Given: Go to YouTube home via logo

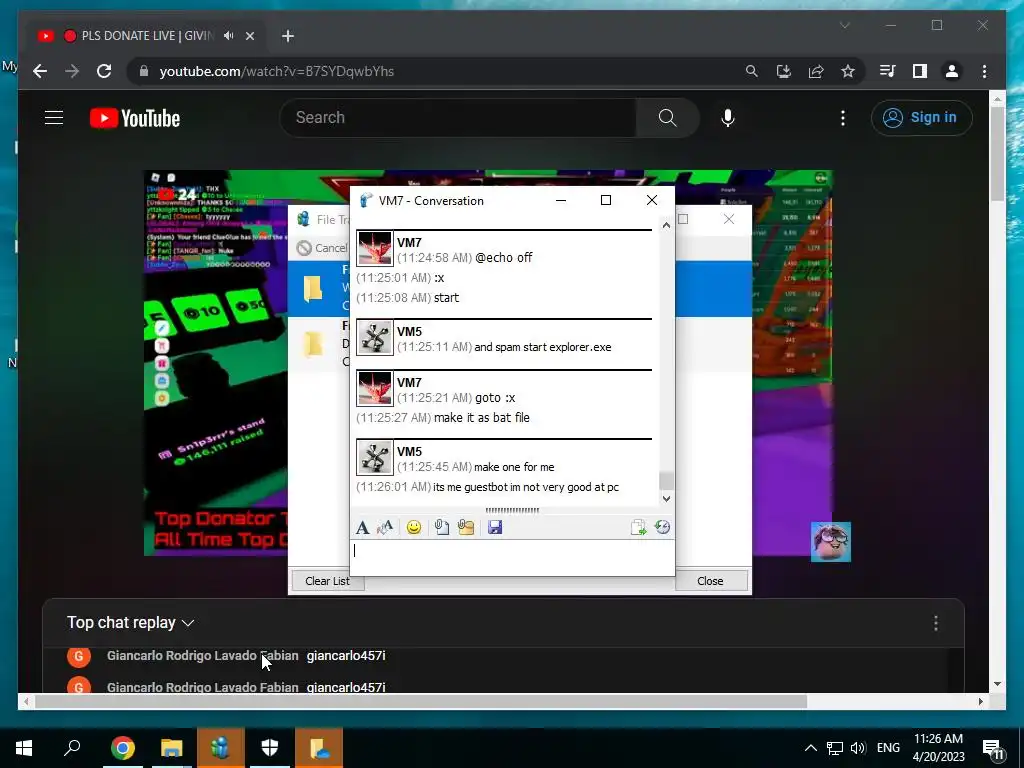Looking at the screenshot, I should pos(135,118).
